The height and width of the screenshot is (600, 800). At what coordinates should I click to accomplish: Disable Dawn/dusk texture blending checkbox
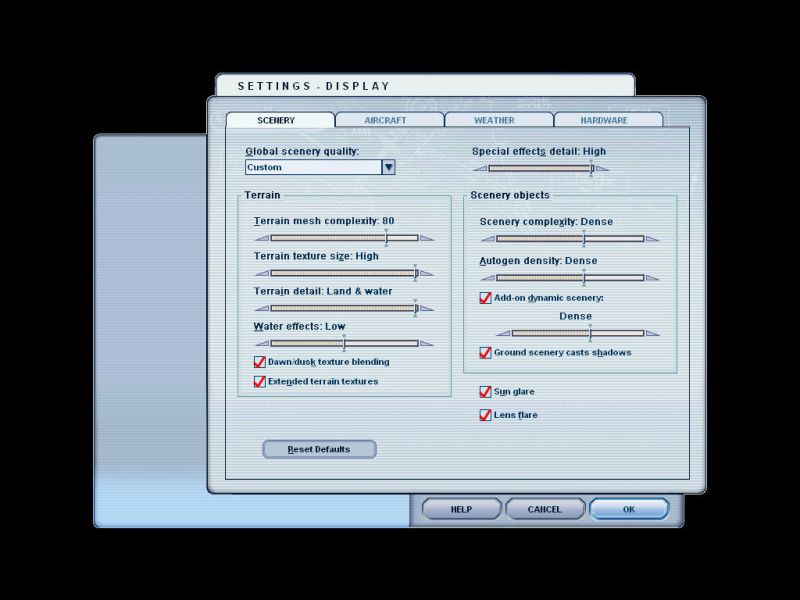(260, 362)
